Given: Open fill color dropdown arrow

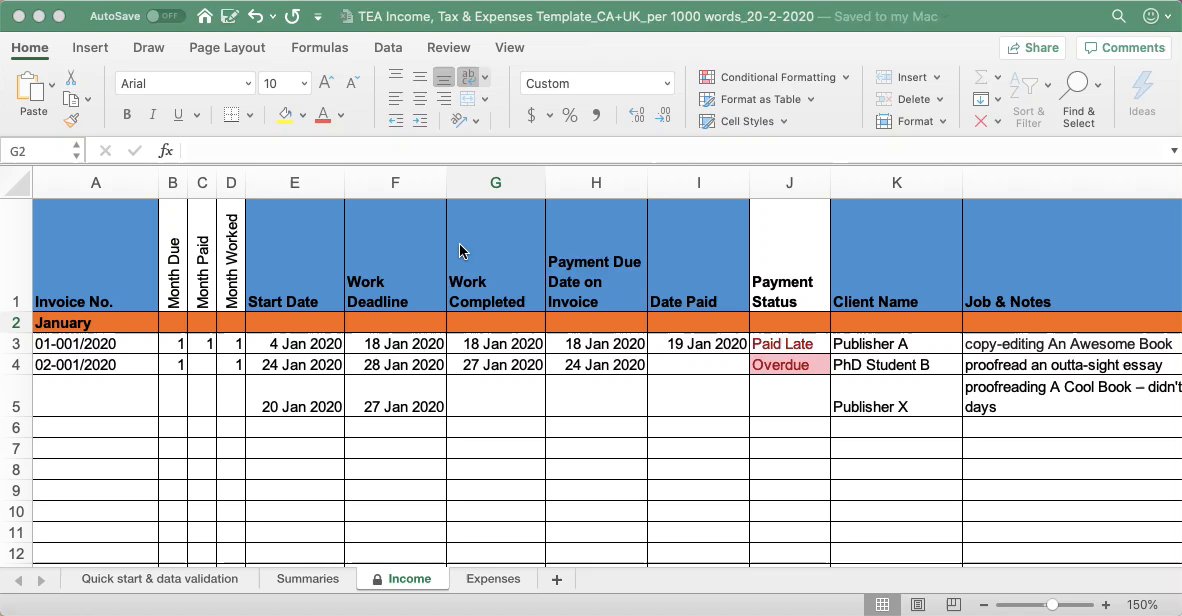Looking at the screenshot, I should [x=303, y=115].
